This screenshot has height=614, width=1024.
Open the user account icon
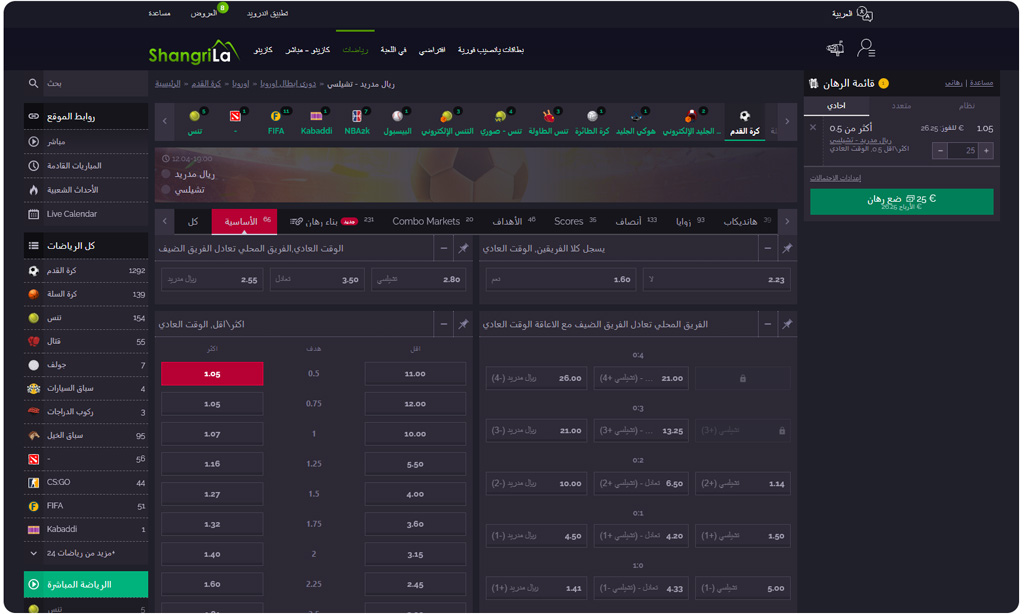coord(866,48)
